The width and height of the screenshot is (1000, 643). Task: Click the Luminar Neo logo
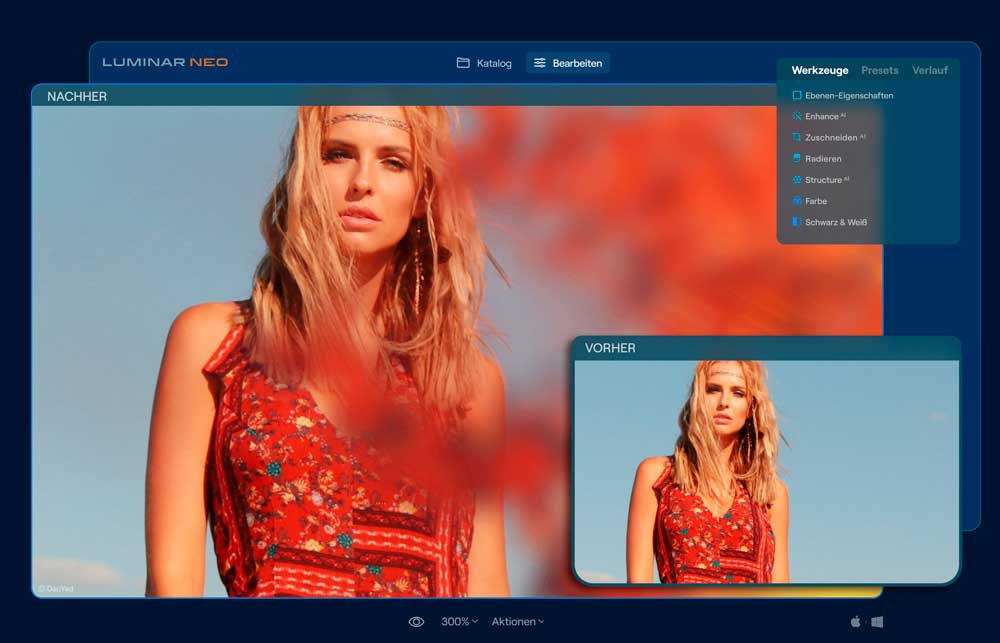click(165, 62)
